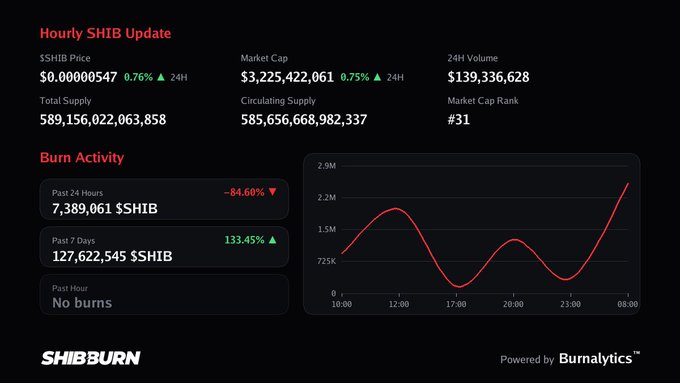Screen dimensions: 680x383
Task: Click the up arrow beside 0.75%
Action: (x=377, y=77)
